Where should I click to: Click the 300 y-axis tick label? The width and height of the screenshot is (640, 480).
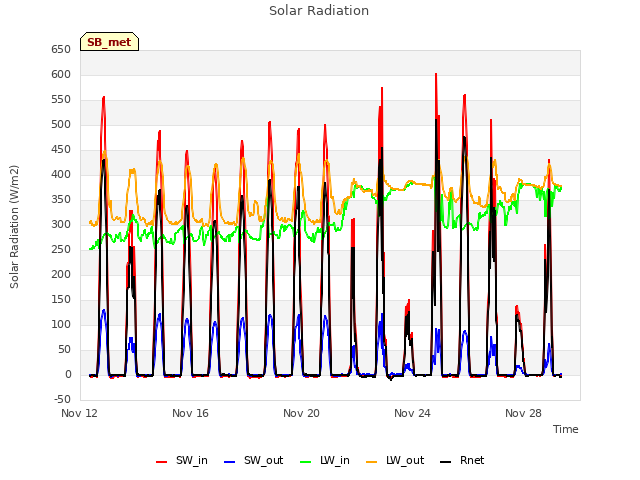click(x=61, y=224)
